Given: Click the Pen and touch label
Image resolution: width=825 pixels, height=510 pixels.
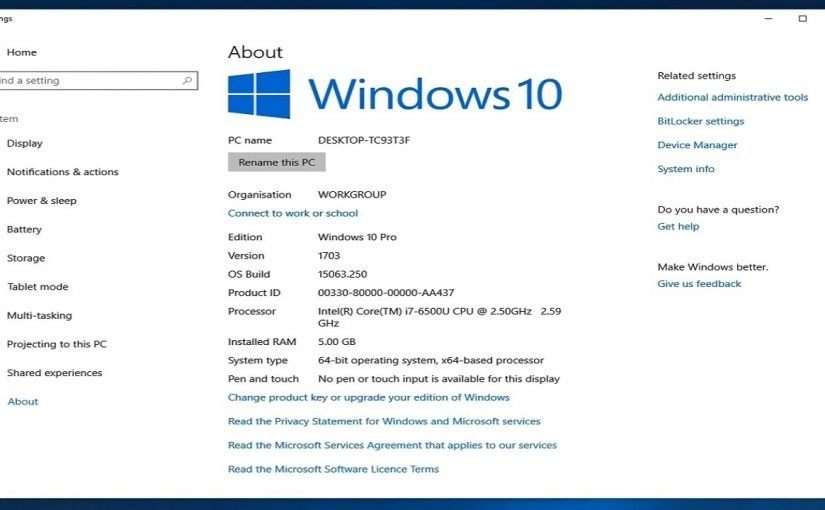Looking at the screenshot, I should pos(263,379).
